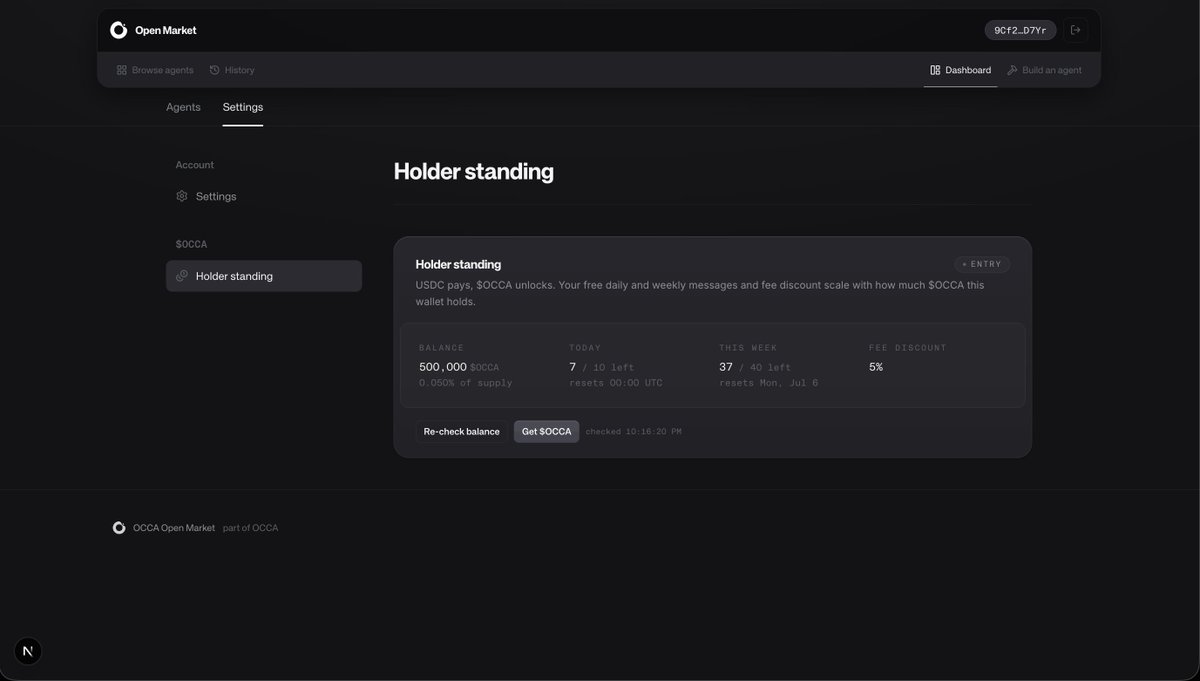Viewport: 1200px width, 681px height.
Task: Click the 7 / 10 left today count
Action: [601, 367]
